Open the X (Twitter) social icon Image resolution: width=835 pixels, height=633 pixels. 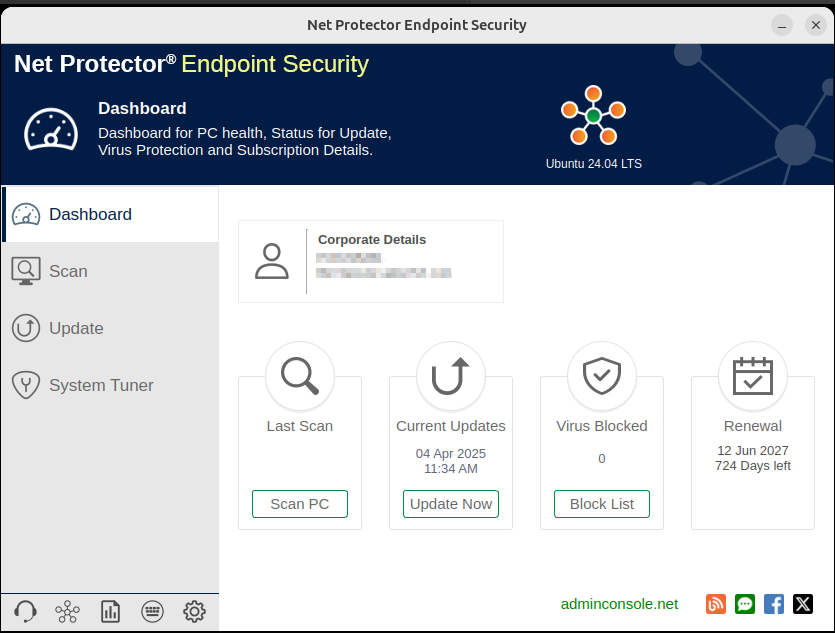coord(802,604)
